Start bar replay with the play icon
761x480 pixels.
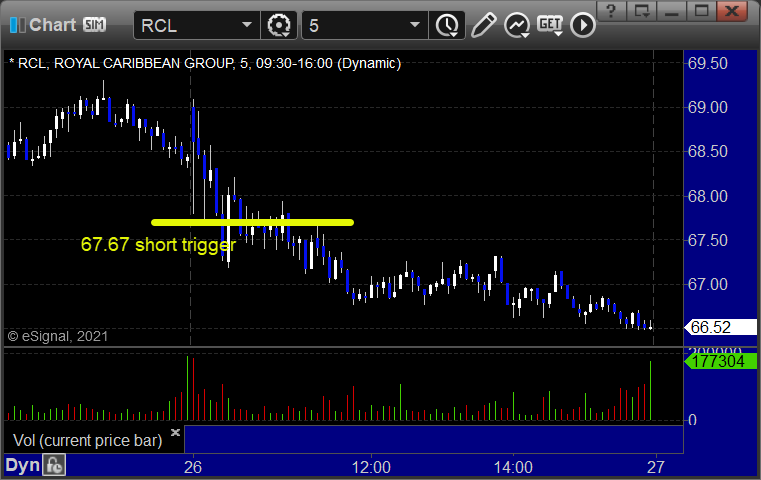pyautogui.click(x=582, y=25)
